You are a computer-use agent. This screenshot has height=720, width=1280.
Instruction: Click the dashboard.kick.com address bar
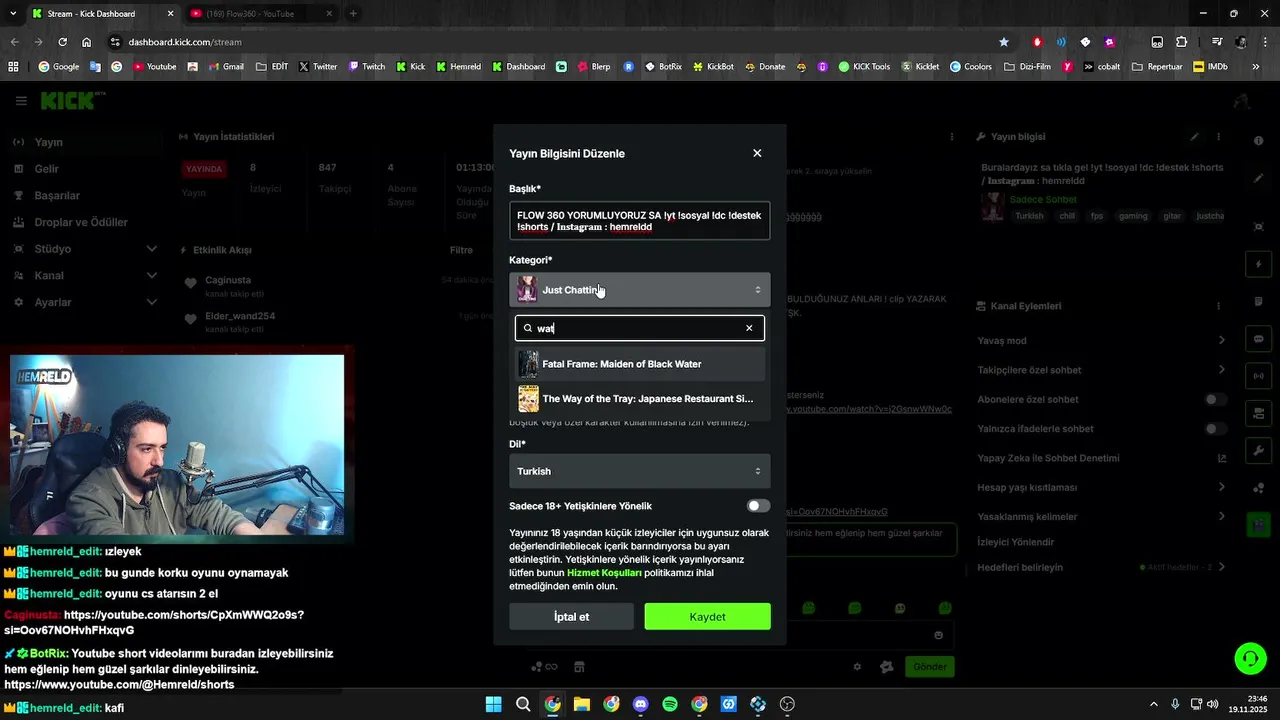tap(550, 42)
